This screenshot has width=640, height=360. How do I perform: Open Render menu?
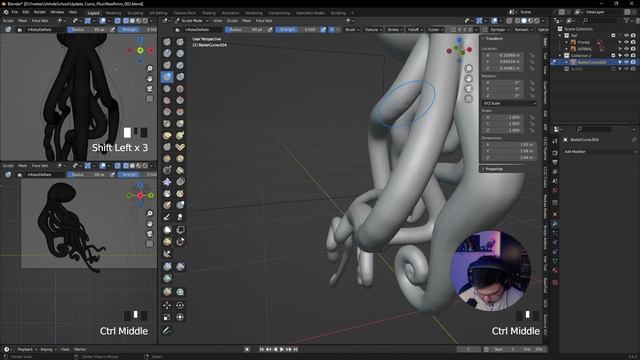point(40,12)
